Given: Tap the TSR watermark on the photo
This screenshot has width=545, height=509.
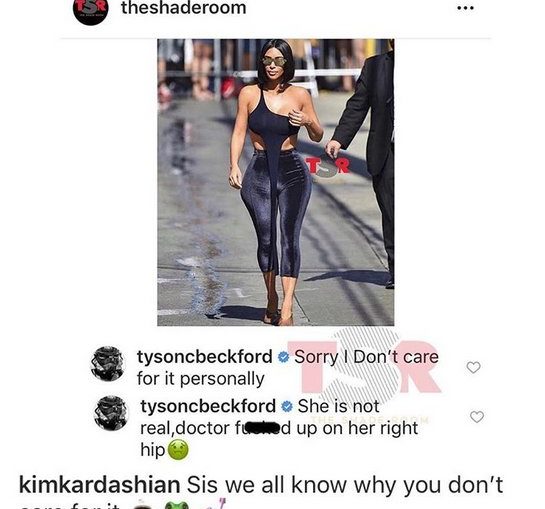Looking at the screenshot, I should [327, 168].
